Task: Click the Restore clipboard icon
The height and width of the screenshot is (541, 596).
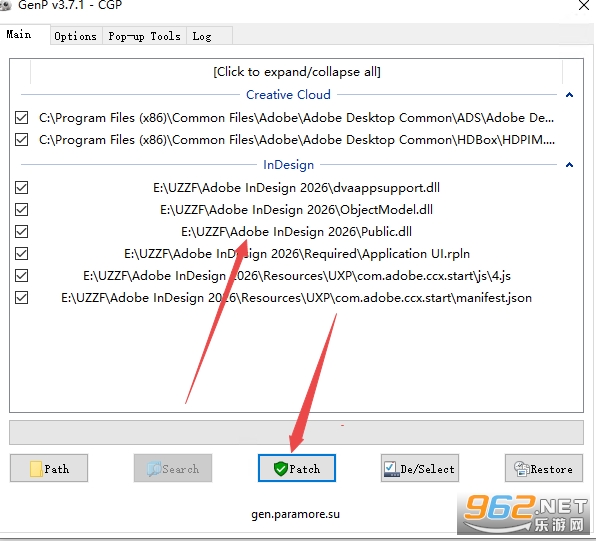Action: tap(522, 469)
